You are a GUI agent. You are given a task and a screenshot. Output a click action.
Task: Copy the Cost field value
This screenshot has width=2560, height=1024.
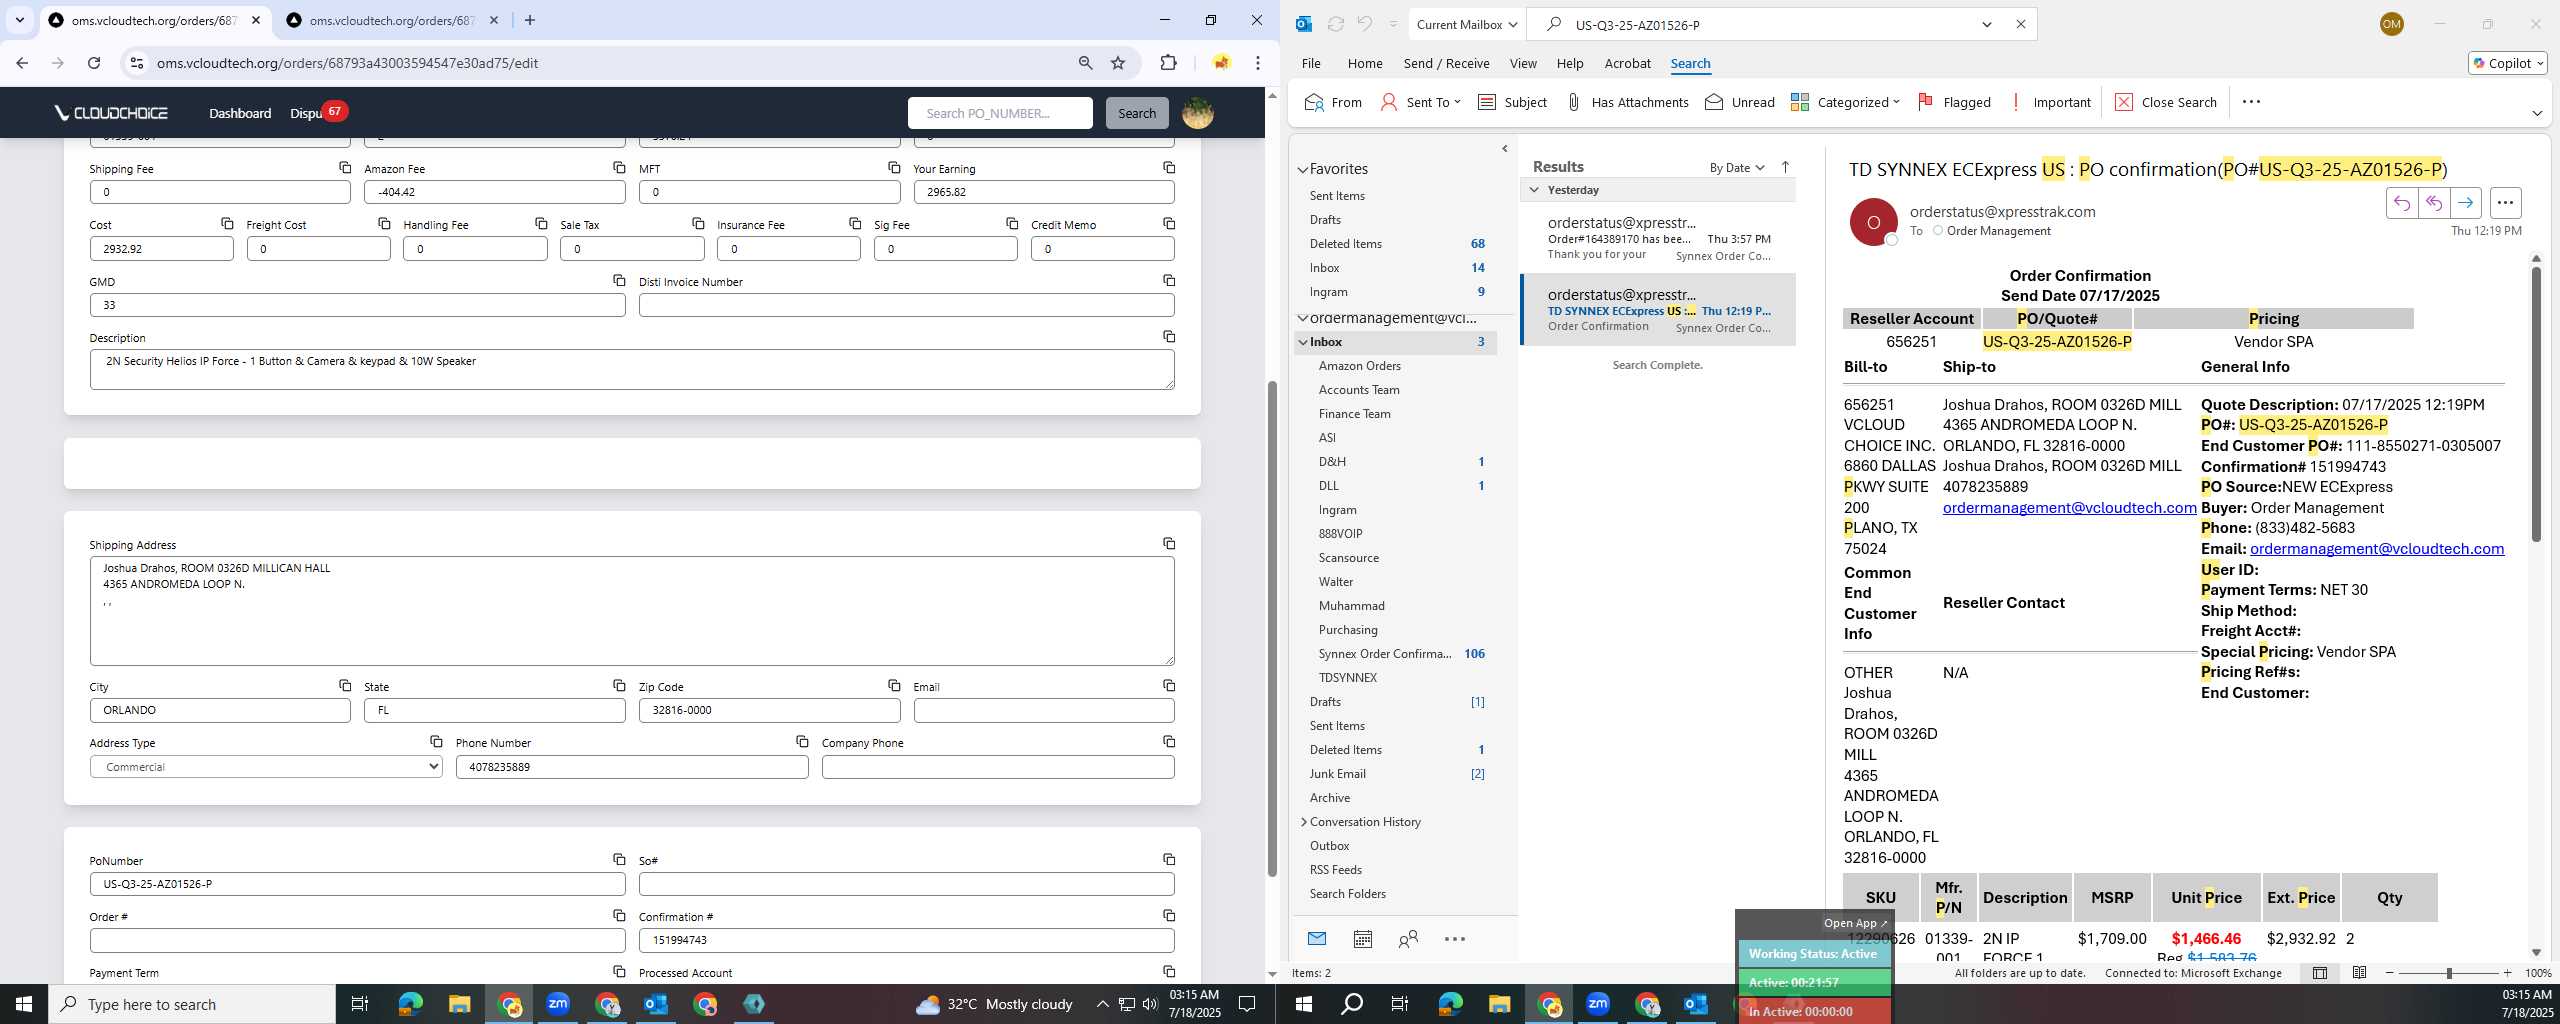227,224
